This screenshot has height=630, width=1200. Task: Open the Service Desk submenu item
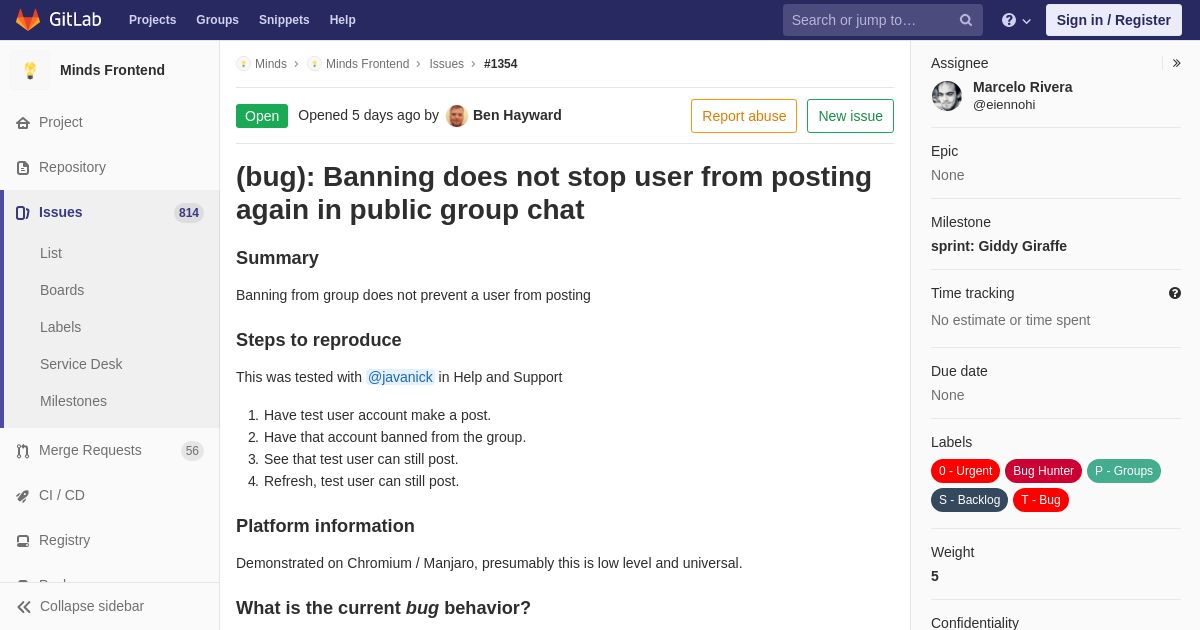[x=81, y=364]
